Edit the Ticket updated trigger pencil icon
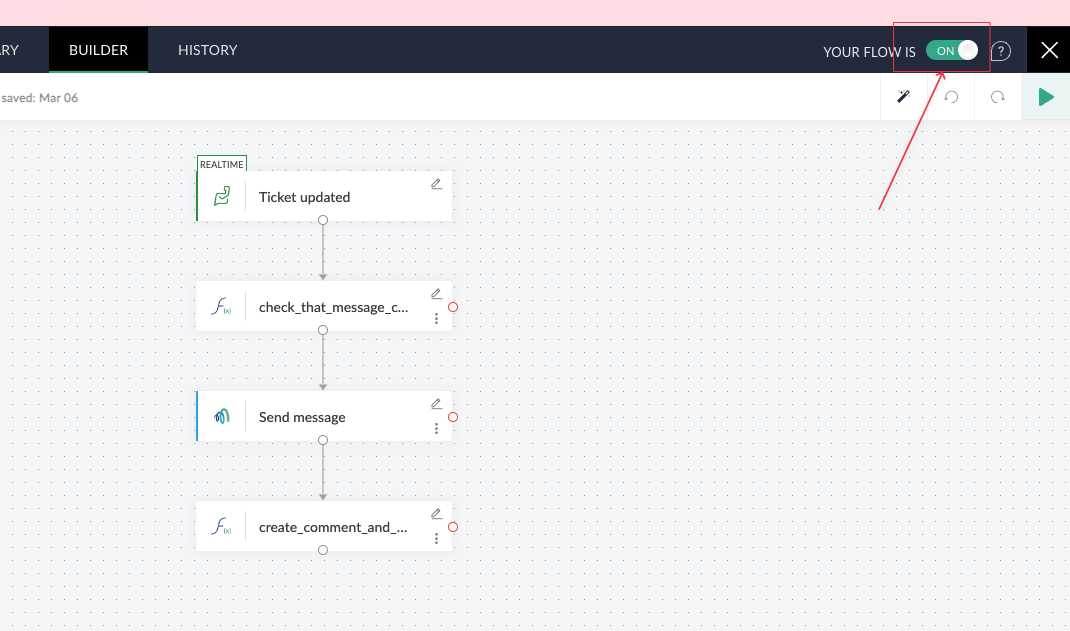This screenshot has height=631, width=1070. (436, 184)
